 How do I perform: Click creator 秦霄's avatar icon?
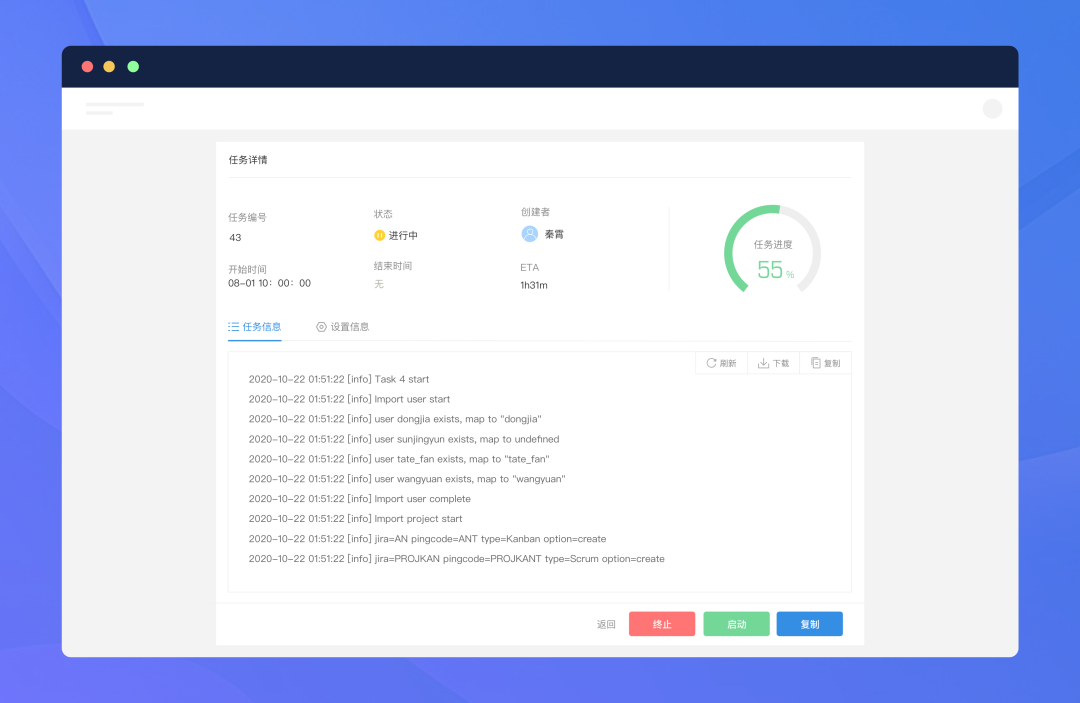[529, 234]
